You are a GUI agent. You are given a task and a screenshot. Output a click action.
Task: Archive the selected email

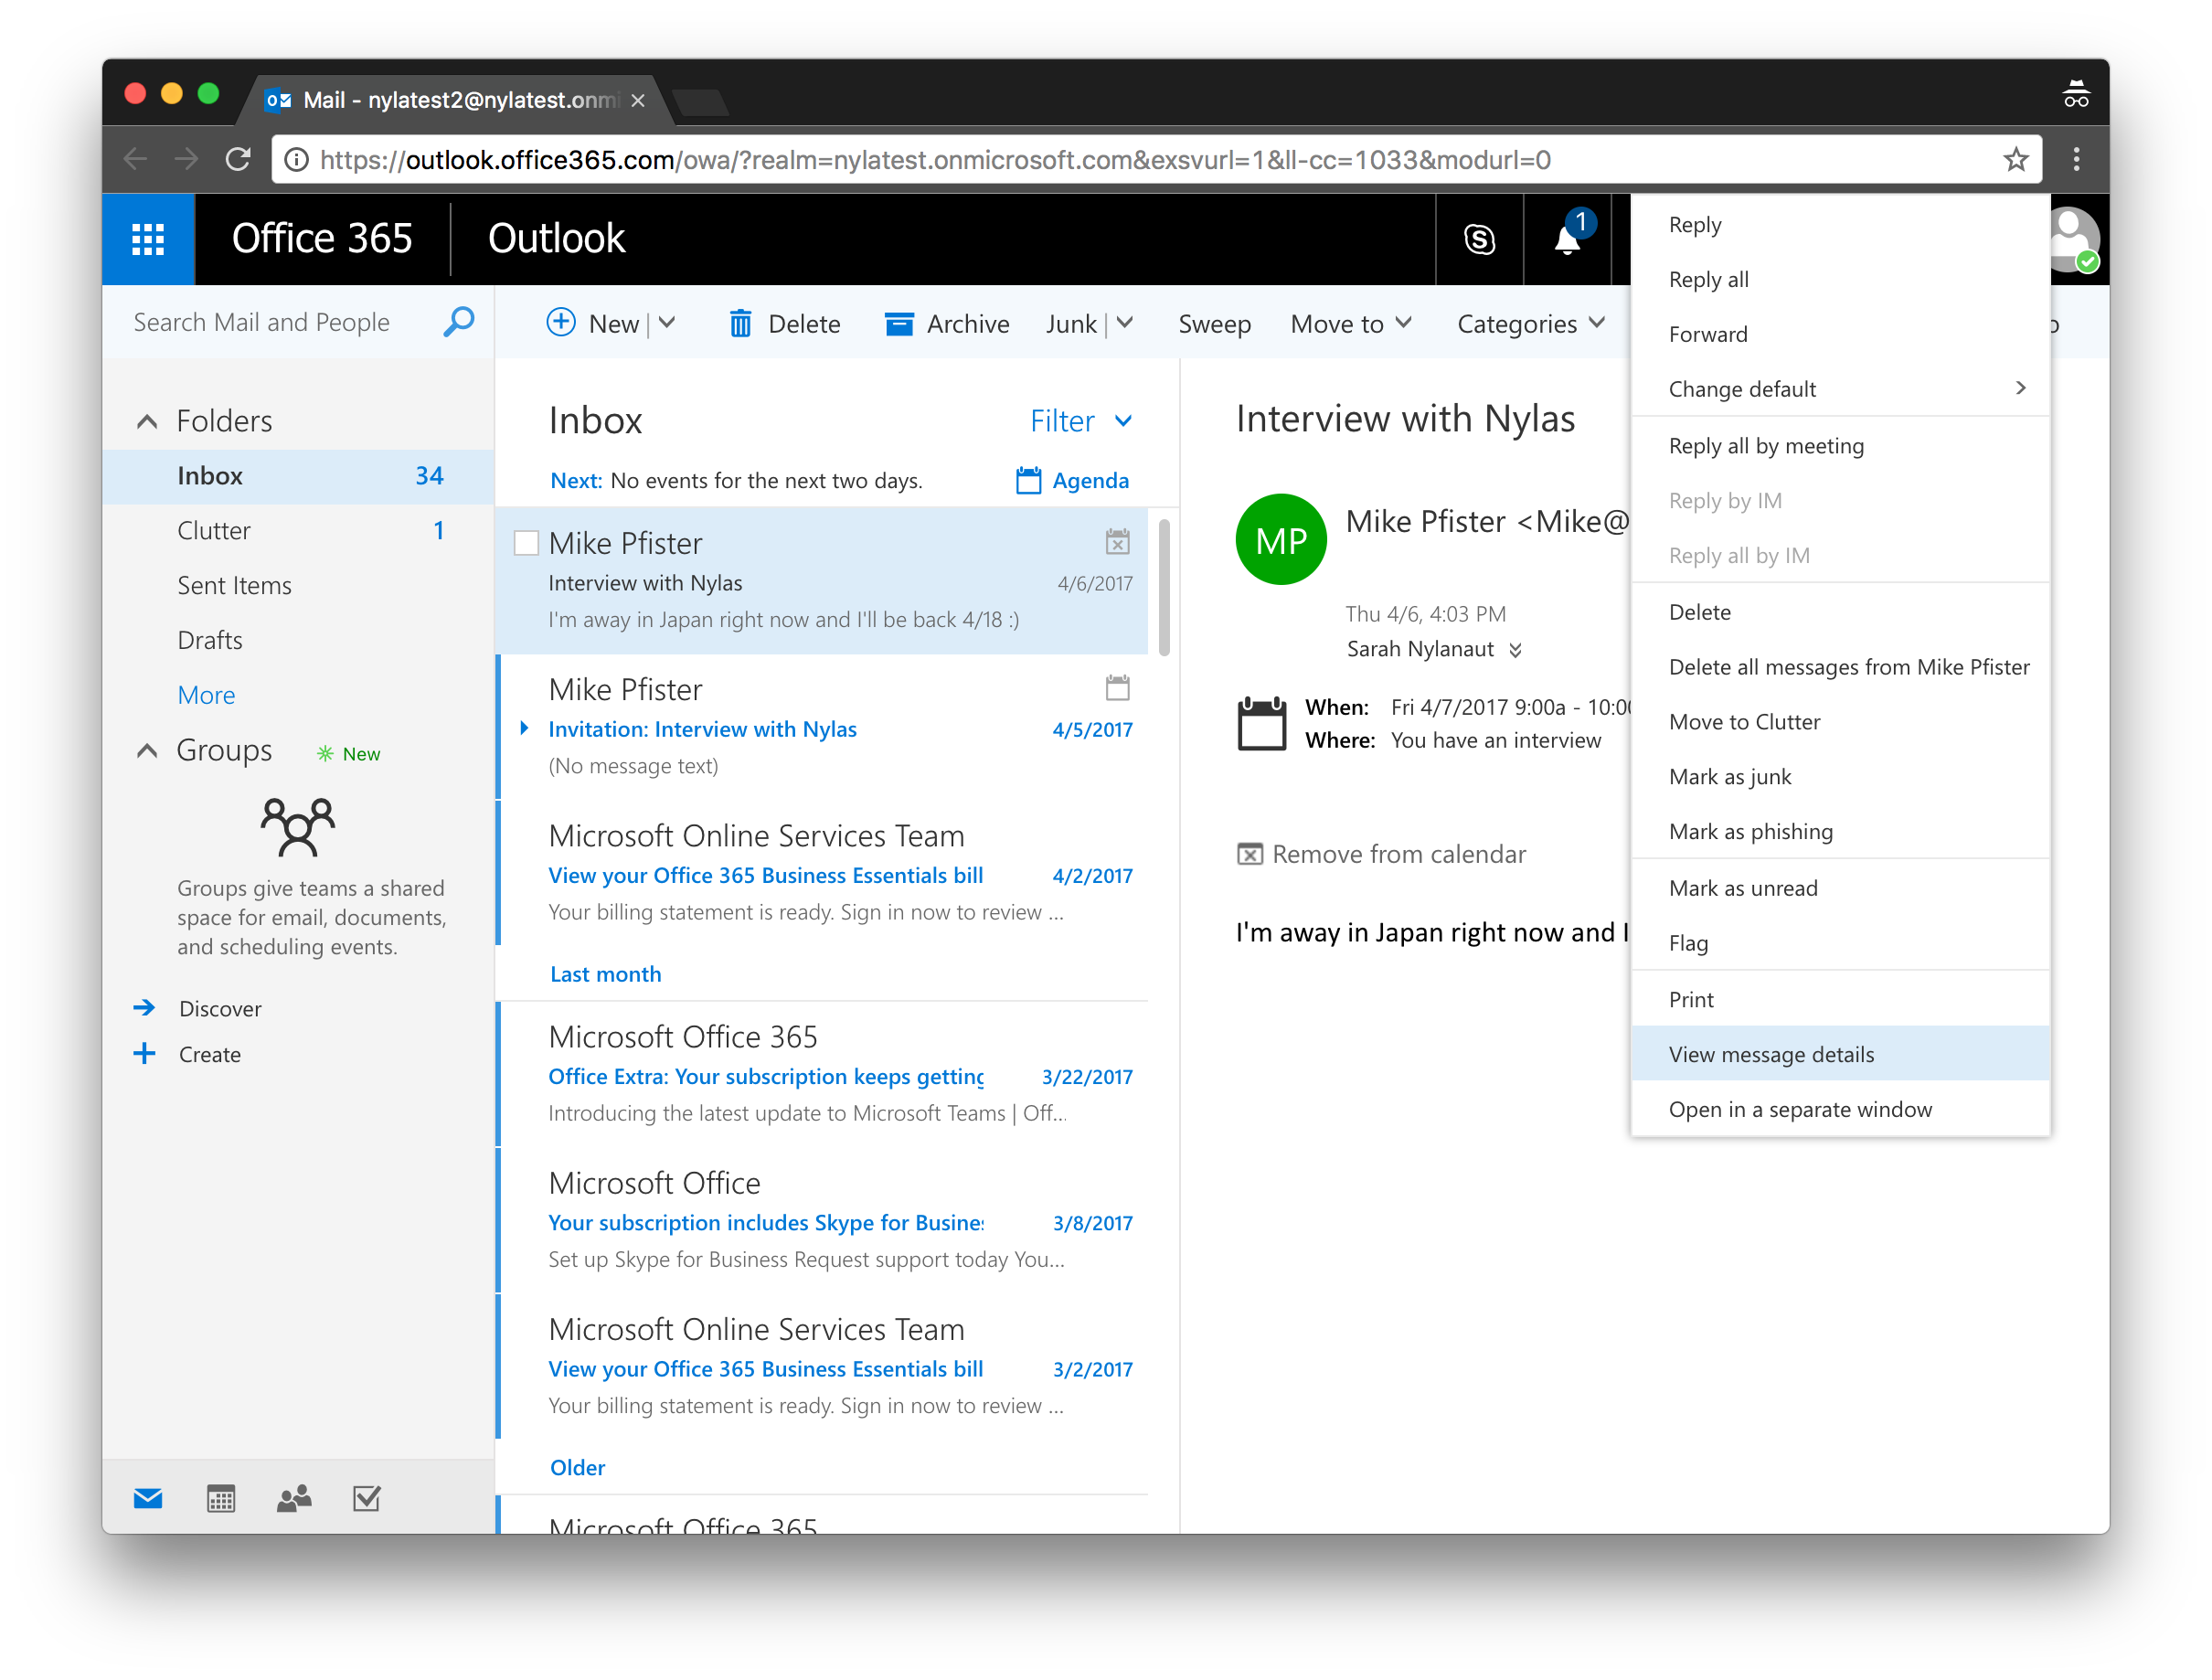tap(946, 323)
